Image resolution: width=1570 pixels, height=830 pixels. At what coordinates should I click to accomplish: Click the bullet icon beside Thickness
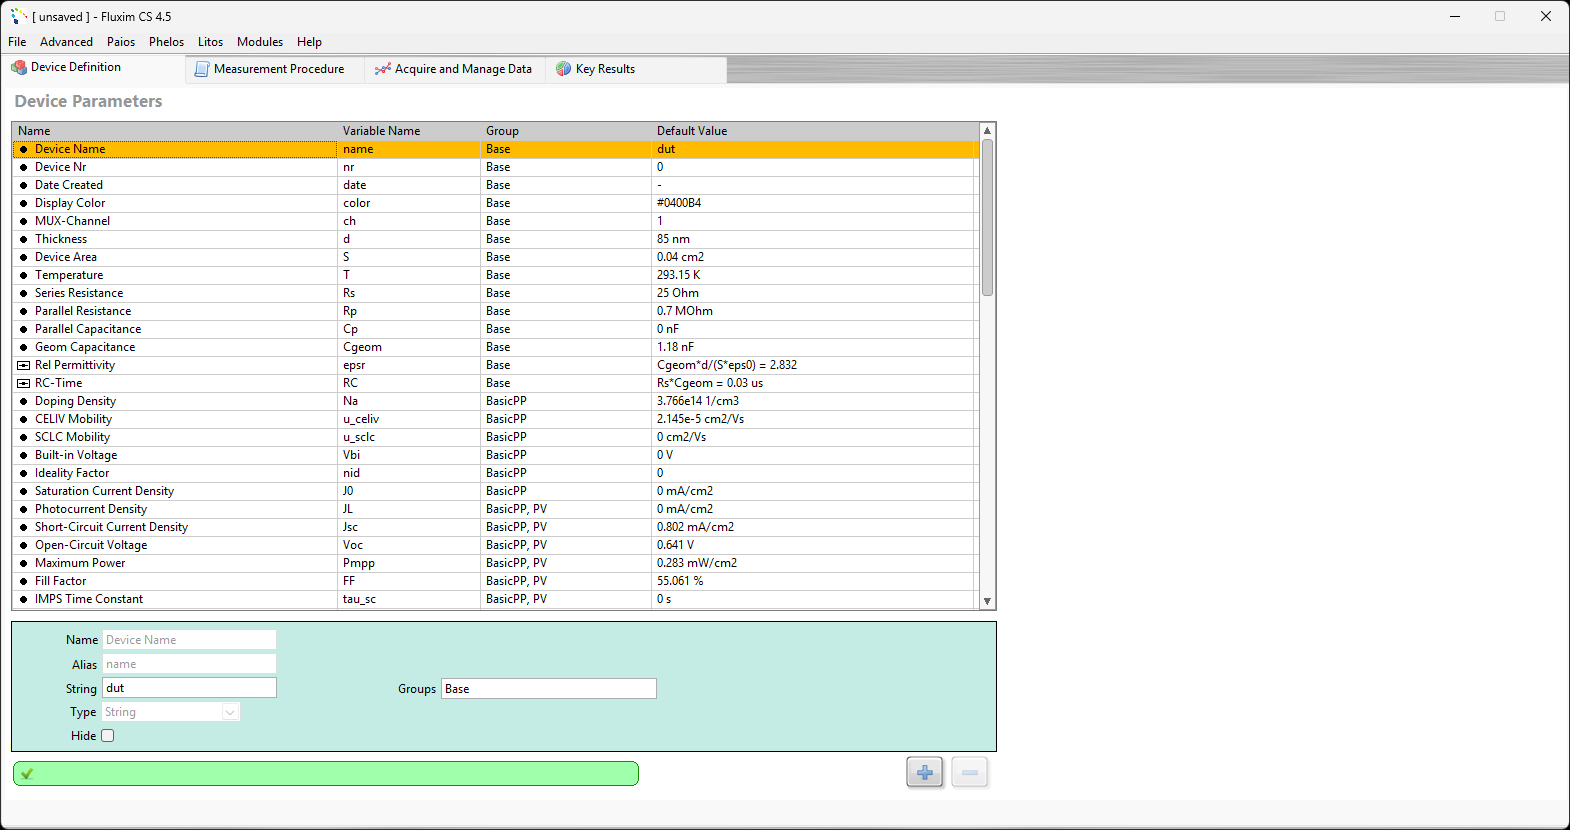(x=24, y=239)
